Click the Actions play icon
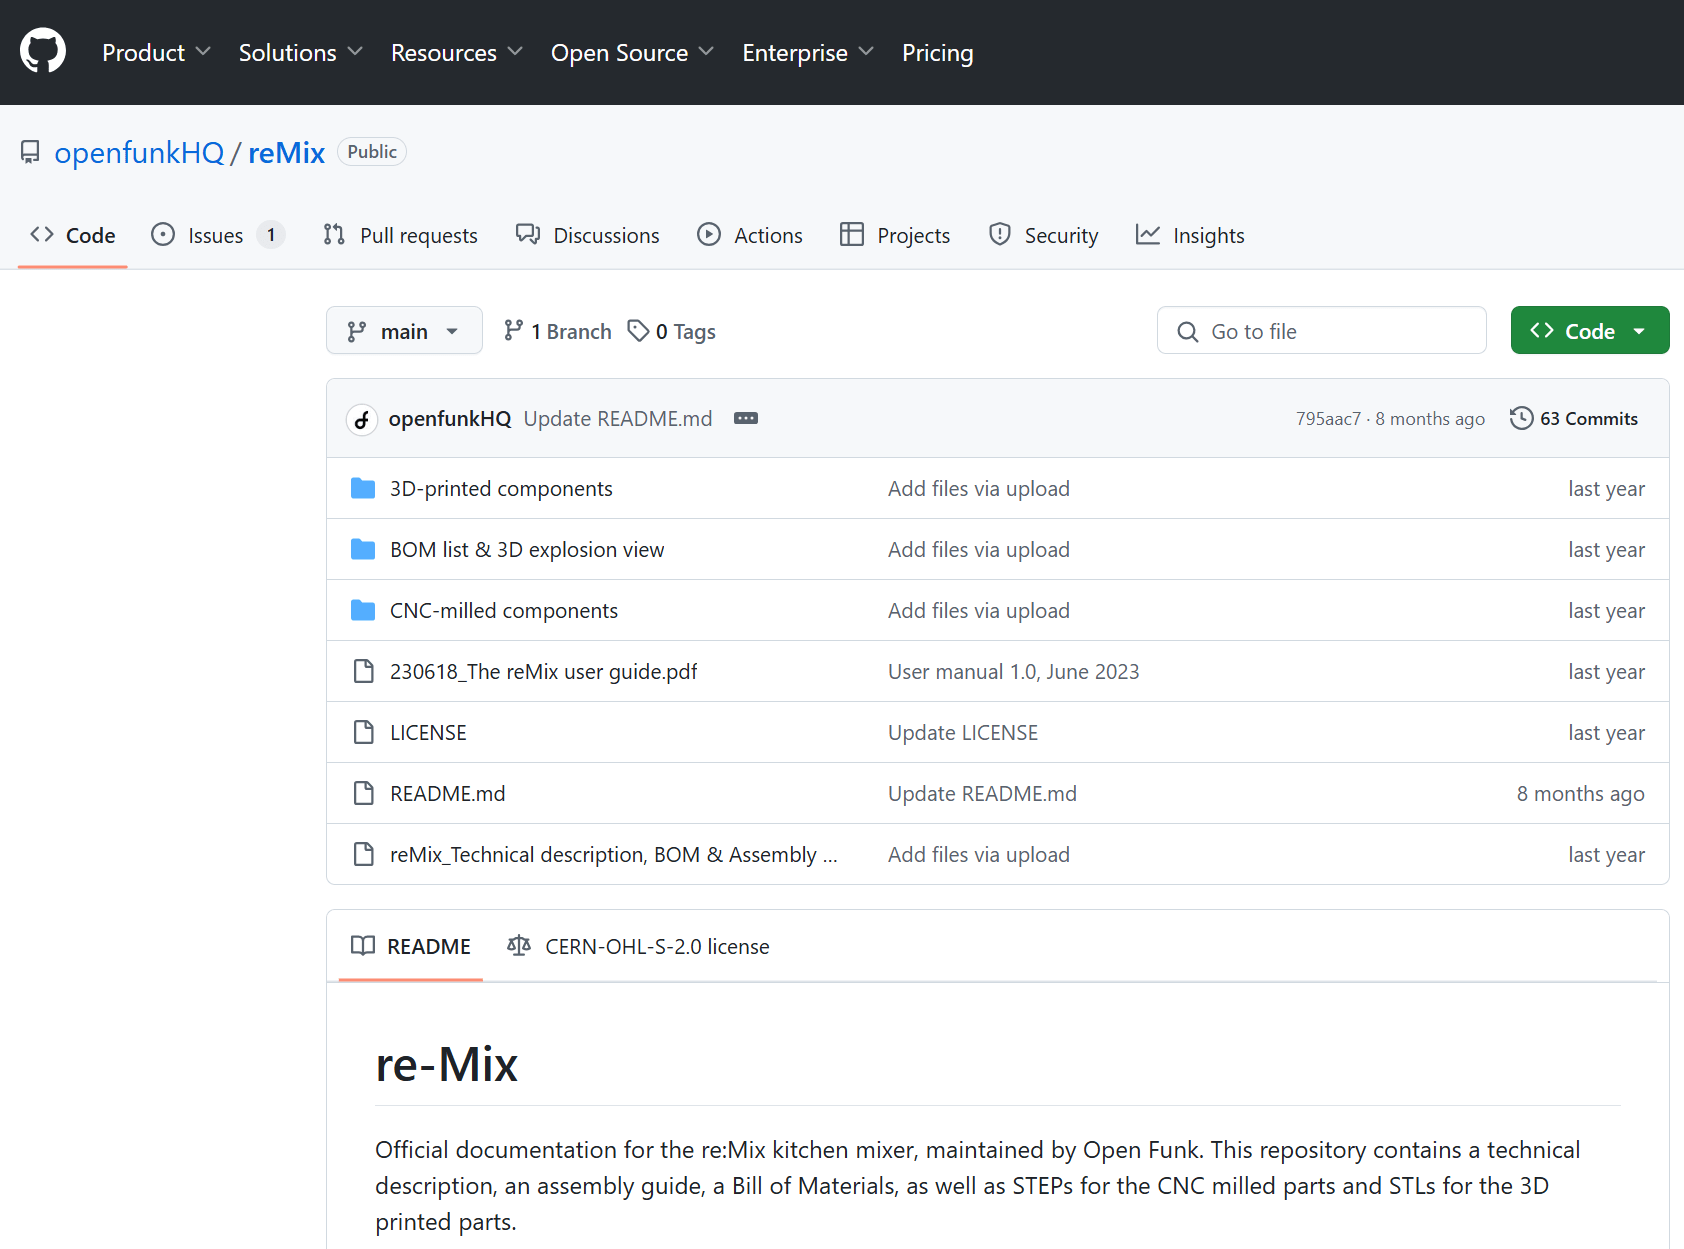Viewport: 1684px width, 1249px height. [x=709, y=234]
